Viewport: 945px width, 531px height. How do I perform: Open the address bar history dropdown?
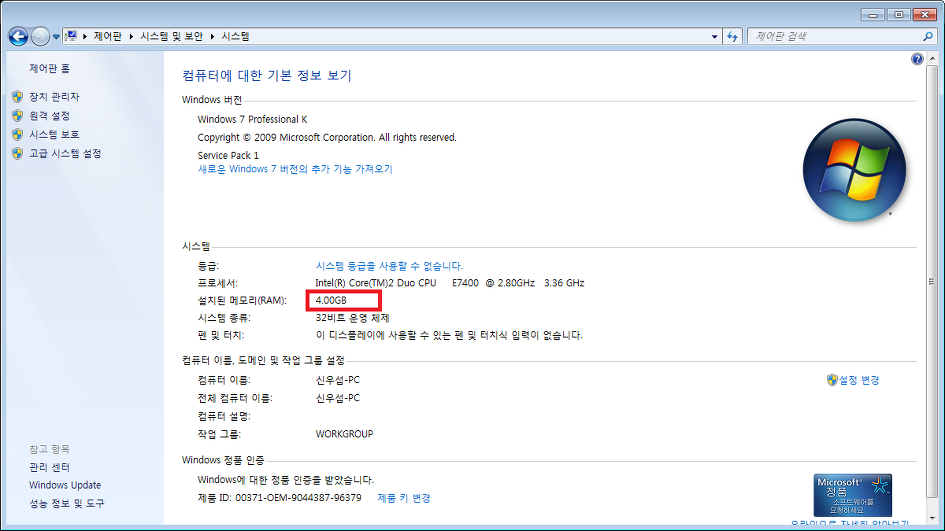pyautogui.click(x=715, y=36)
